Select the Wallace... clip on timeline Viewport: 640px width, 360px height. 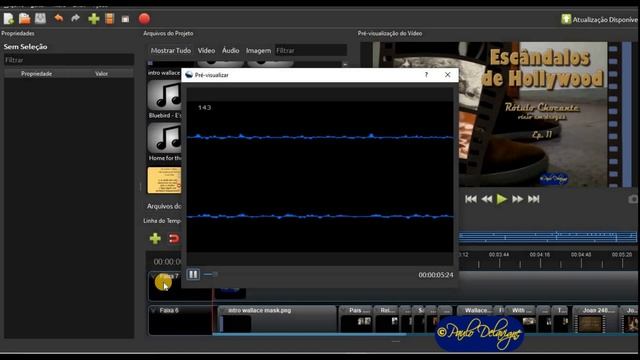coord(475,320)
